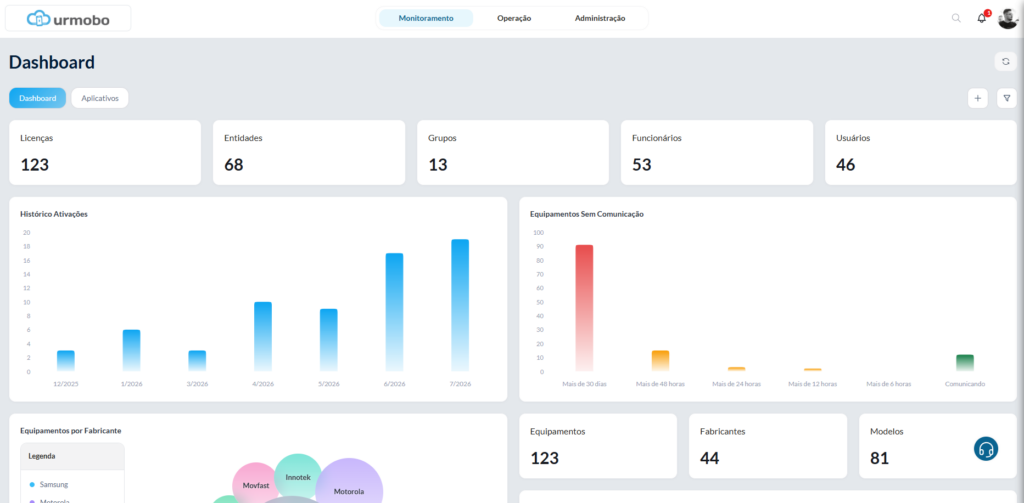Click the urmobo cloud logo
The width and height of the screenshot is (1024, 503).
point(68,19)
